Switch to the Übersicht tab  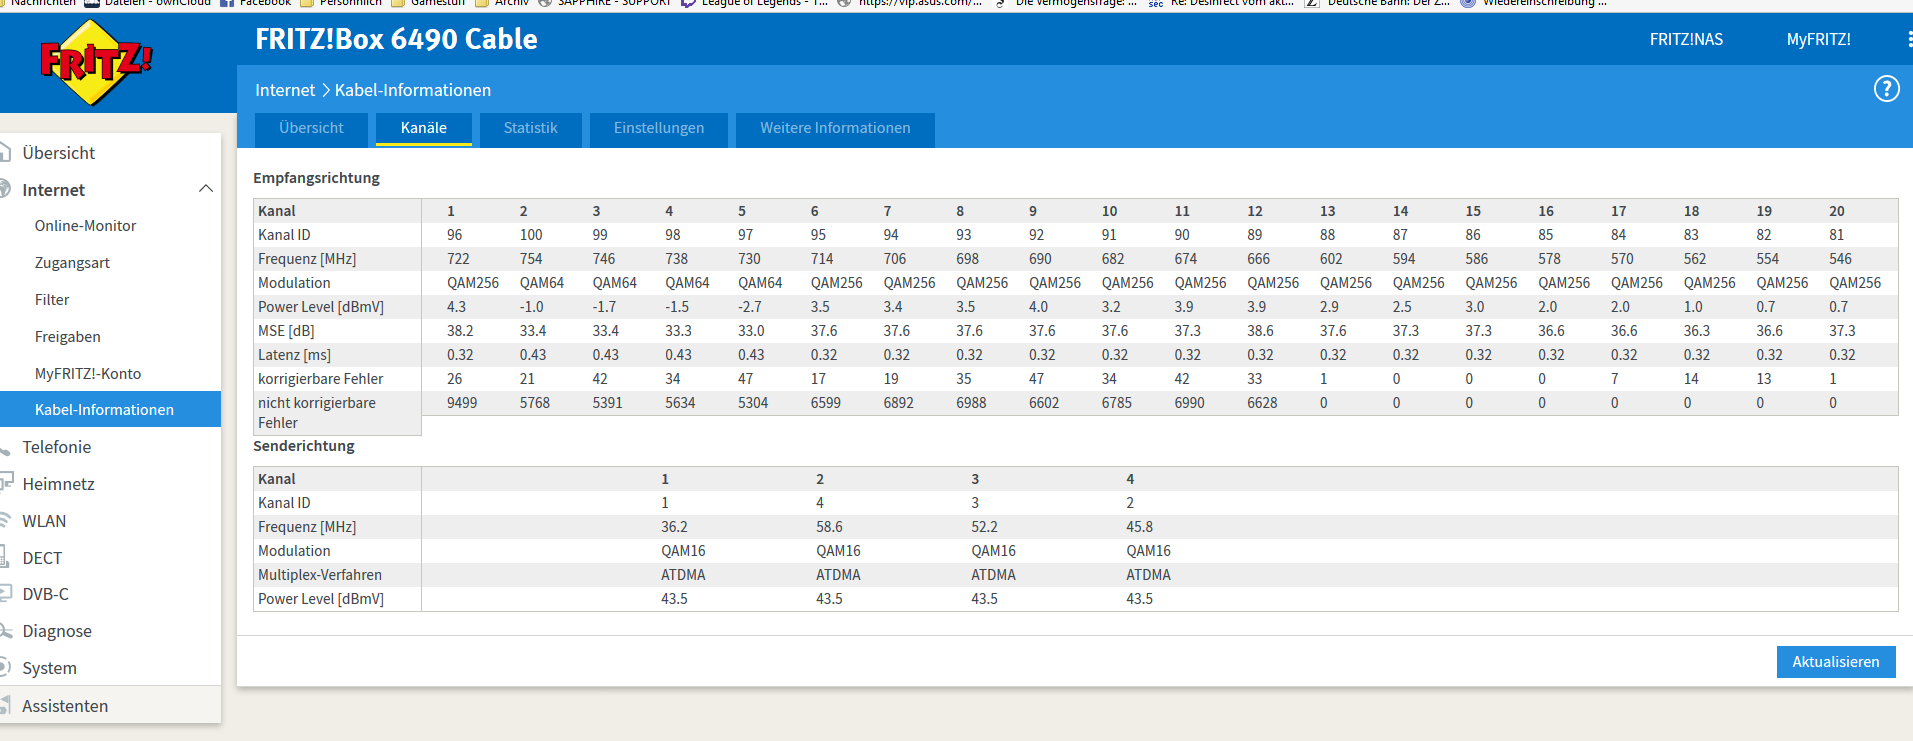311,129
